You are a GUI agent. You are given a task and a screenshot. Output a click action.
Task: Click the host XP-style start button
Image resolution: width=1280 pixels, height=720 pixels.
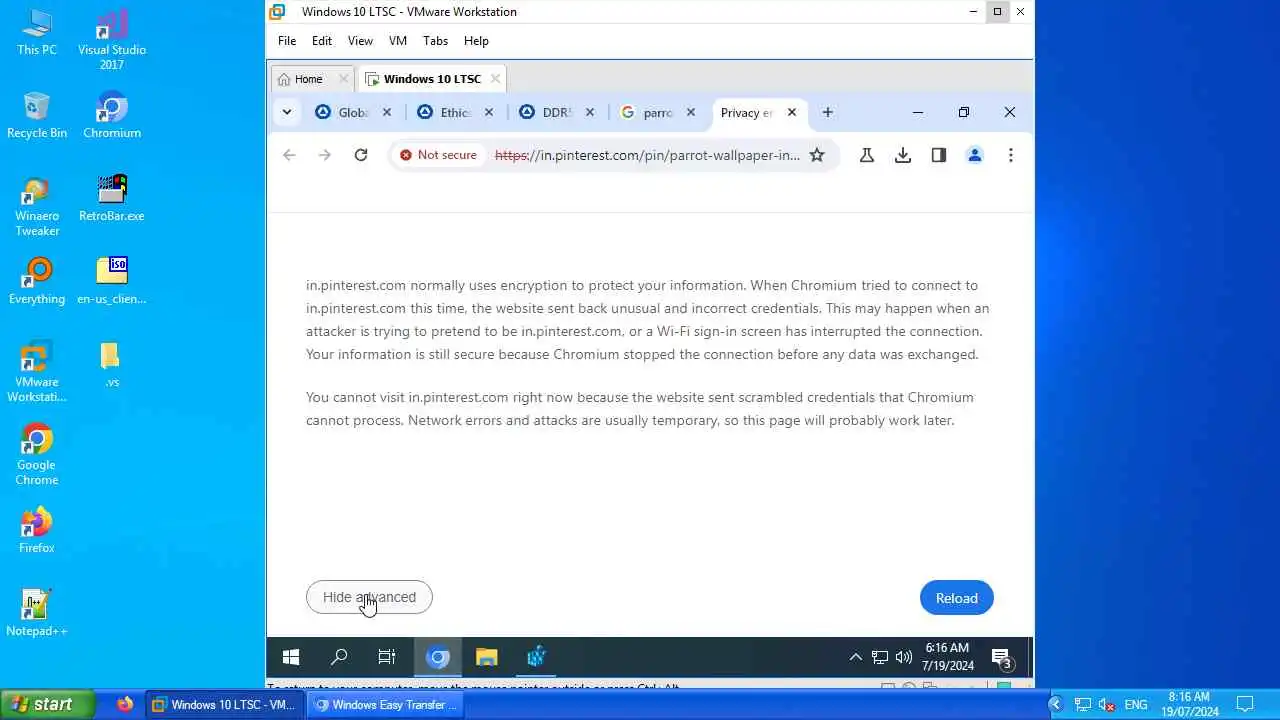point(47,704)
